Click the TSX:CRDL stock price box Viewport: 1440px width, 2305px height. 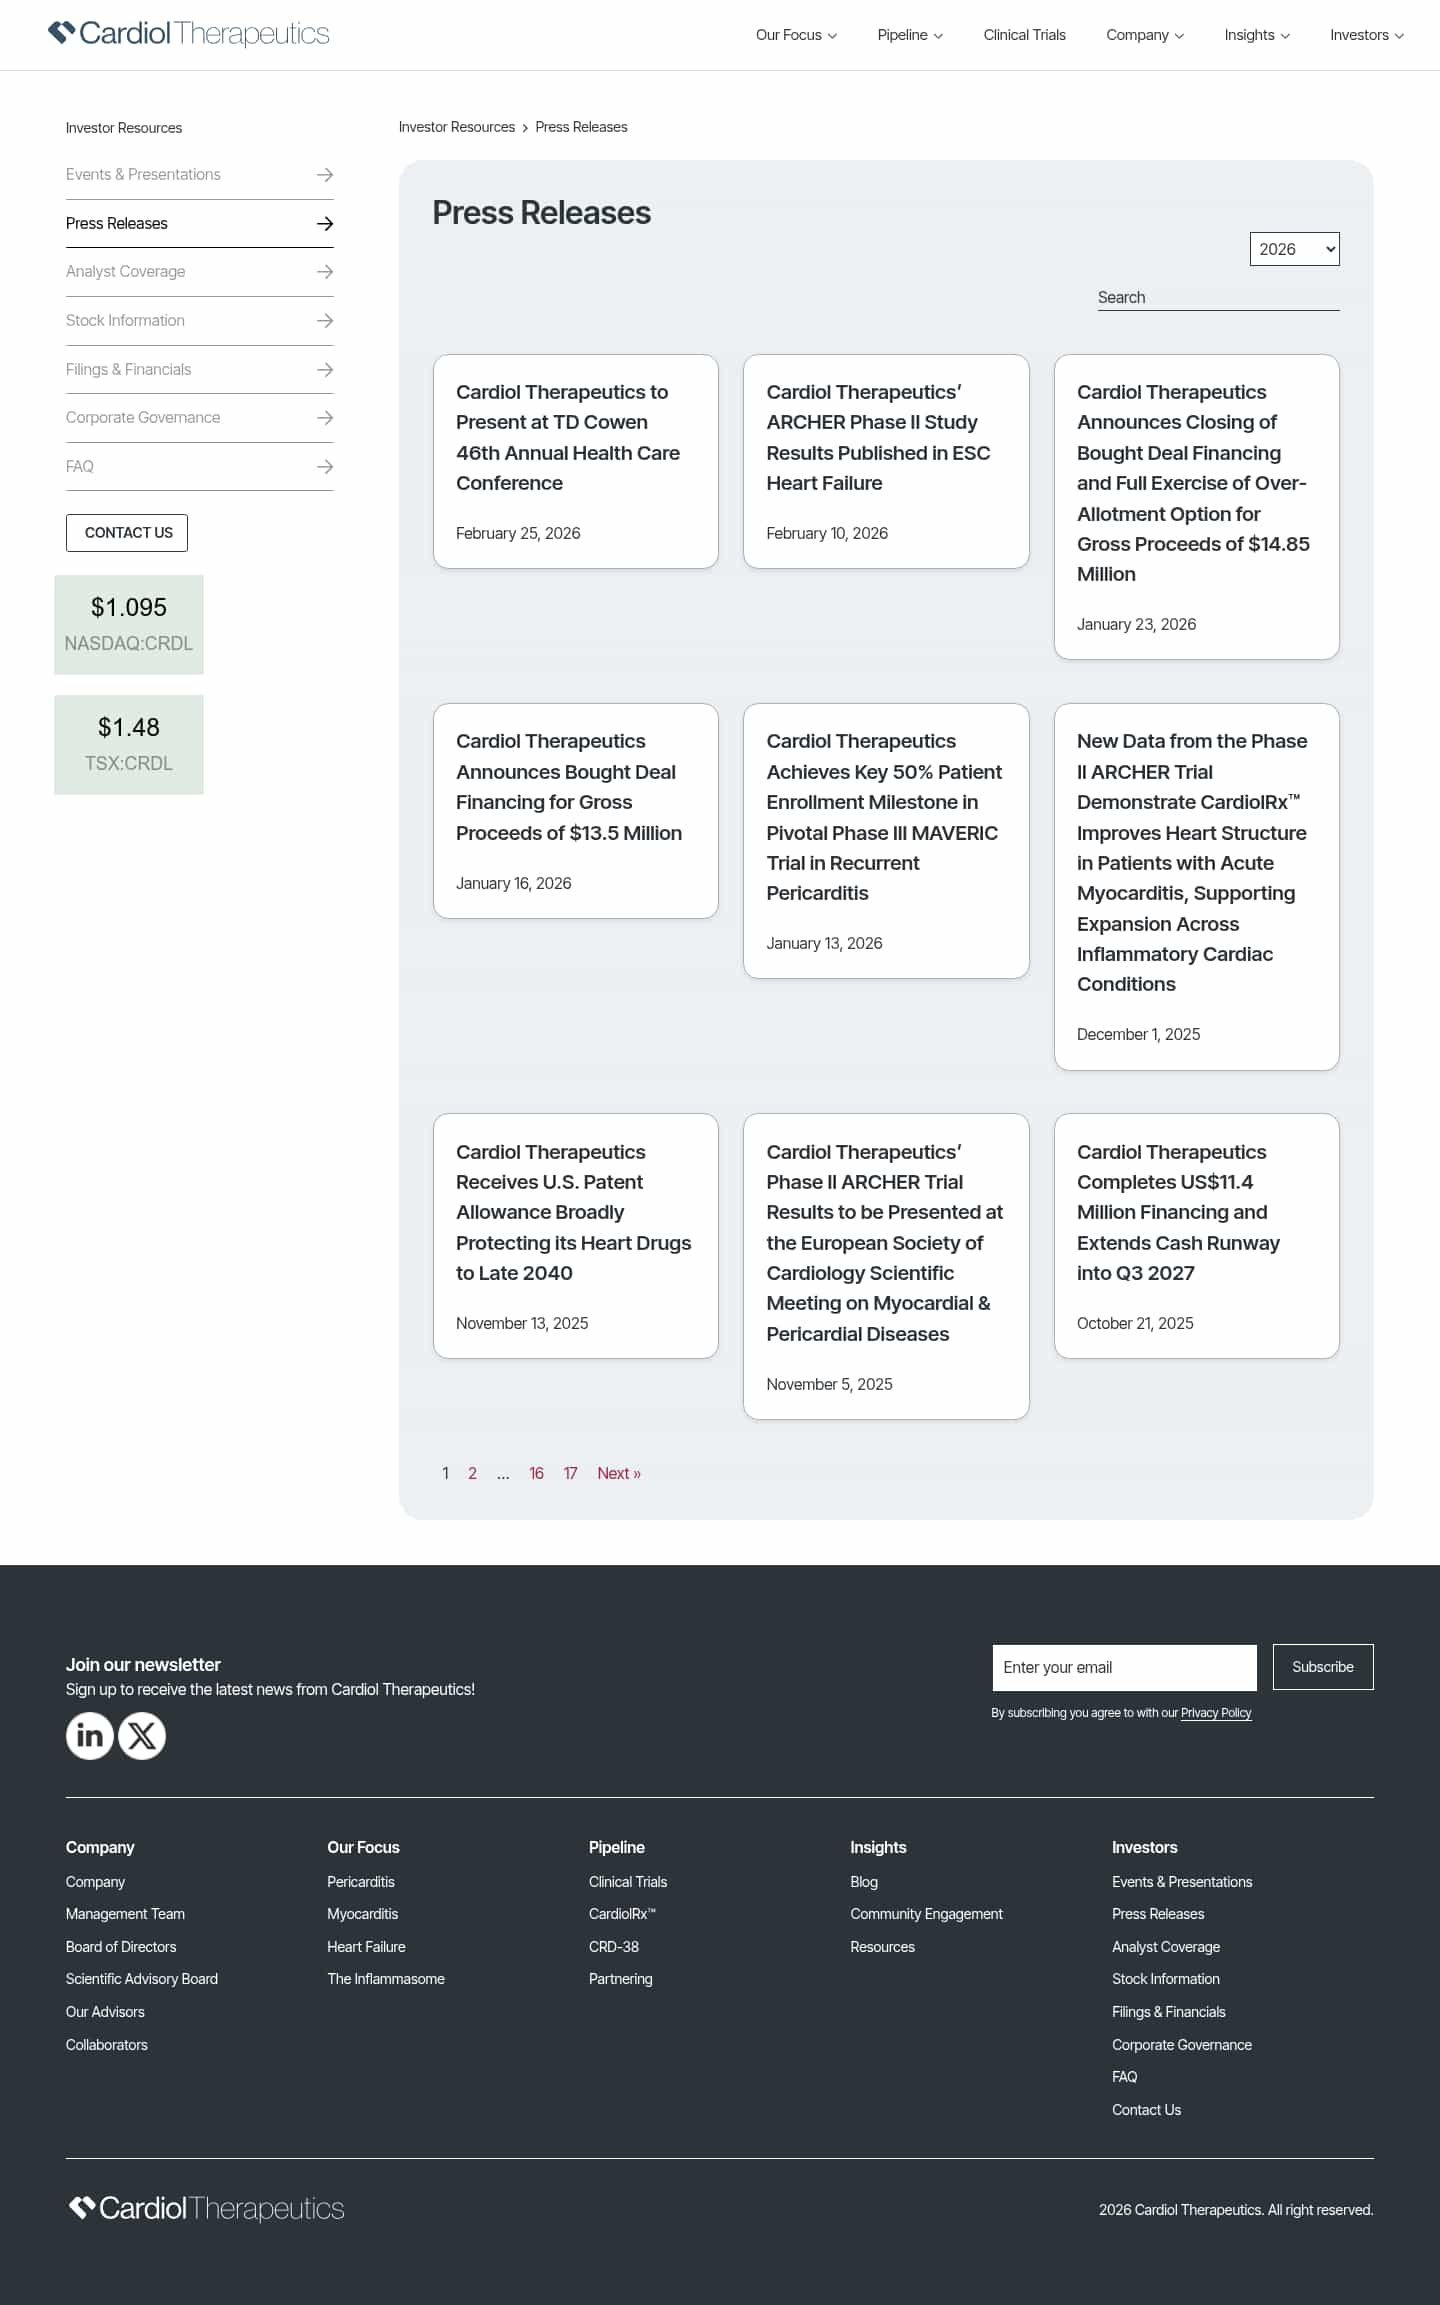click(x=129, y=745)
